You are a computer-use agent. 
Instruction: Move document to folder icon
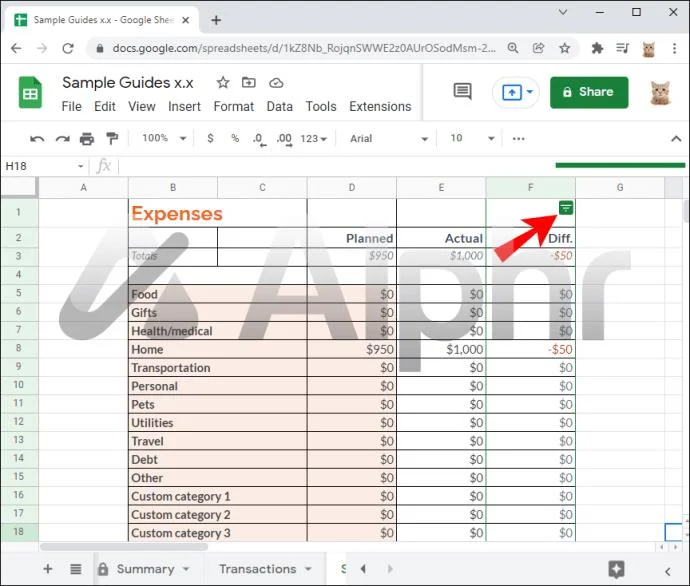click(249, 82)
